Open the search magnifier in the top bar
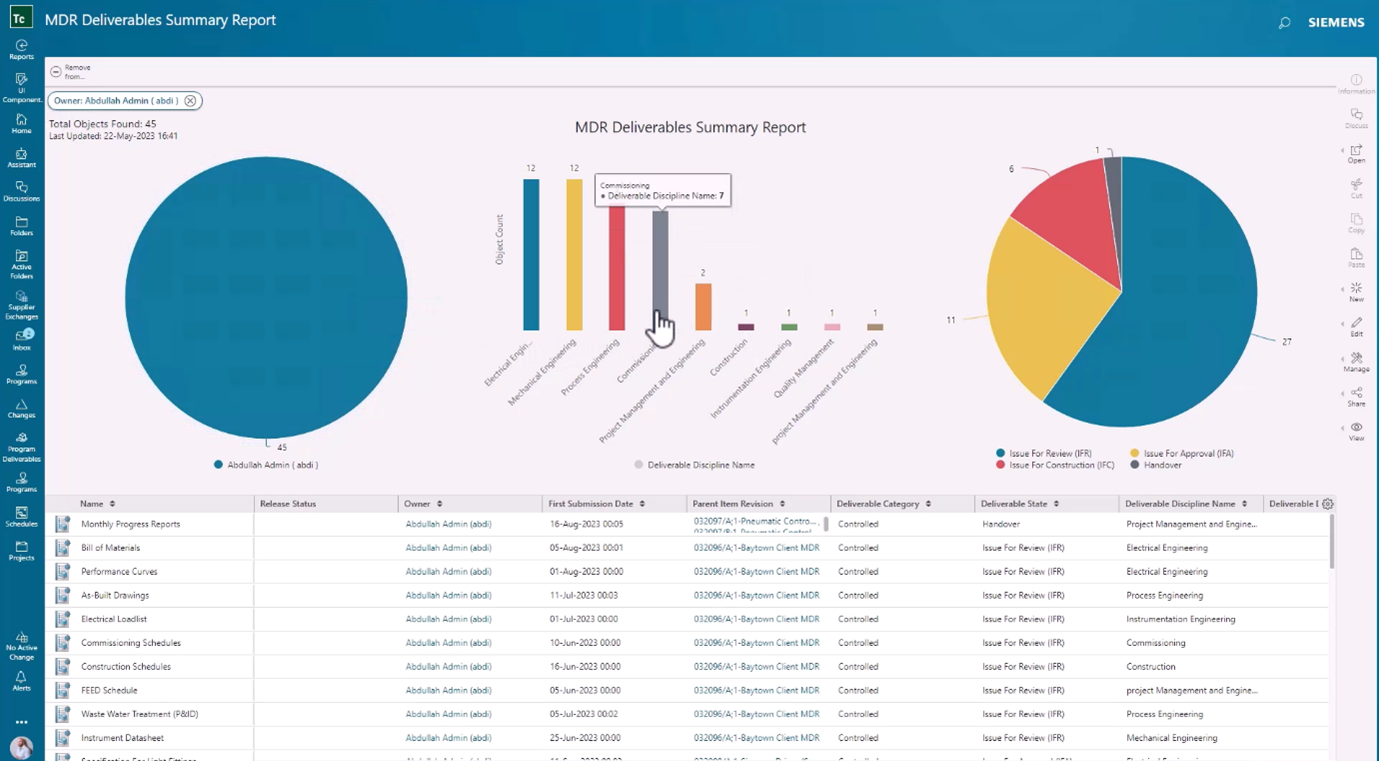1379x761 pixels. click(x=1284, y=22)
